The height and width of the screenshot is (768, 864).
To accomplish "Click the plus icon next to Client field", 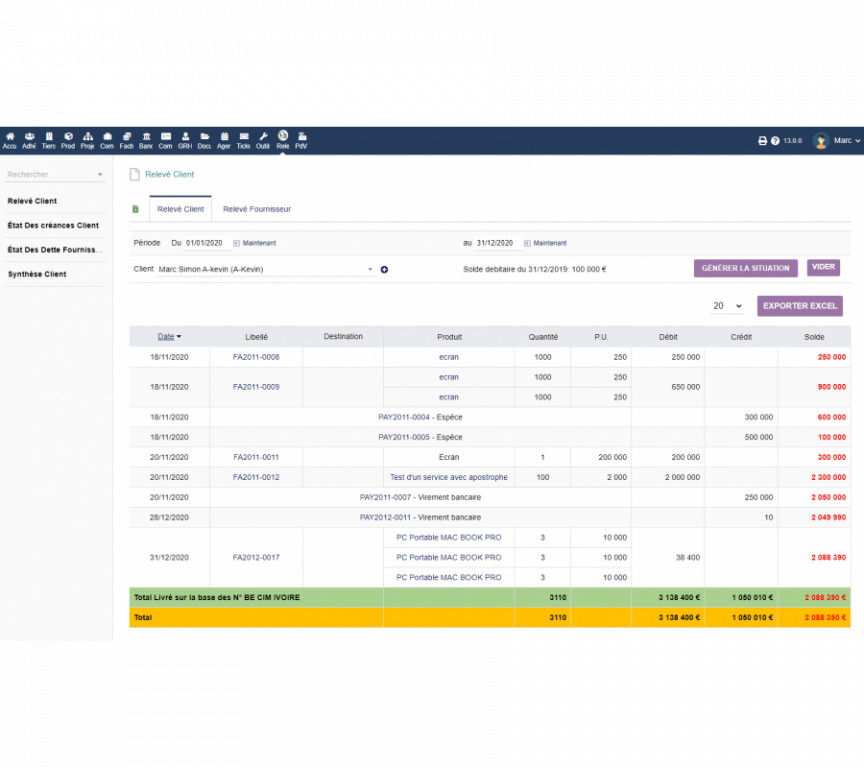I will coord(384,269).
